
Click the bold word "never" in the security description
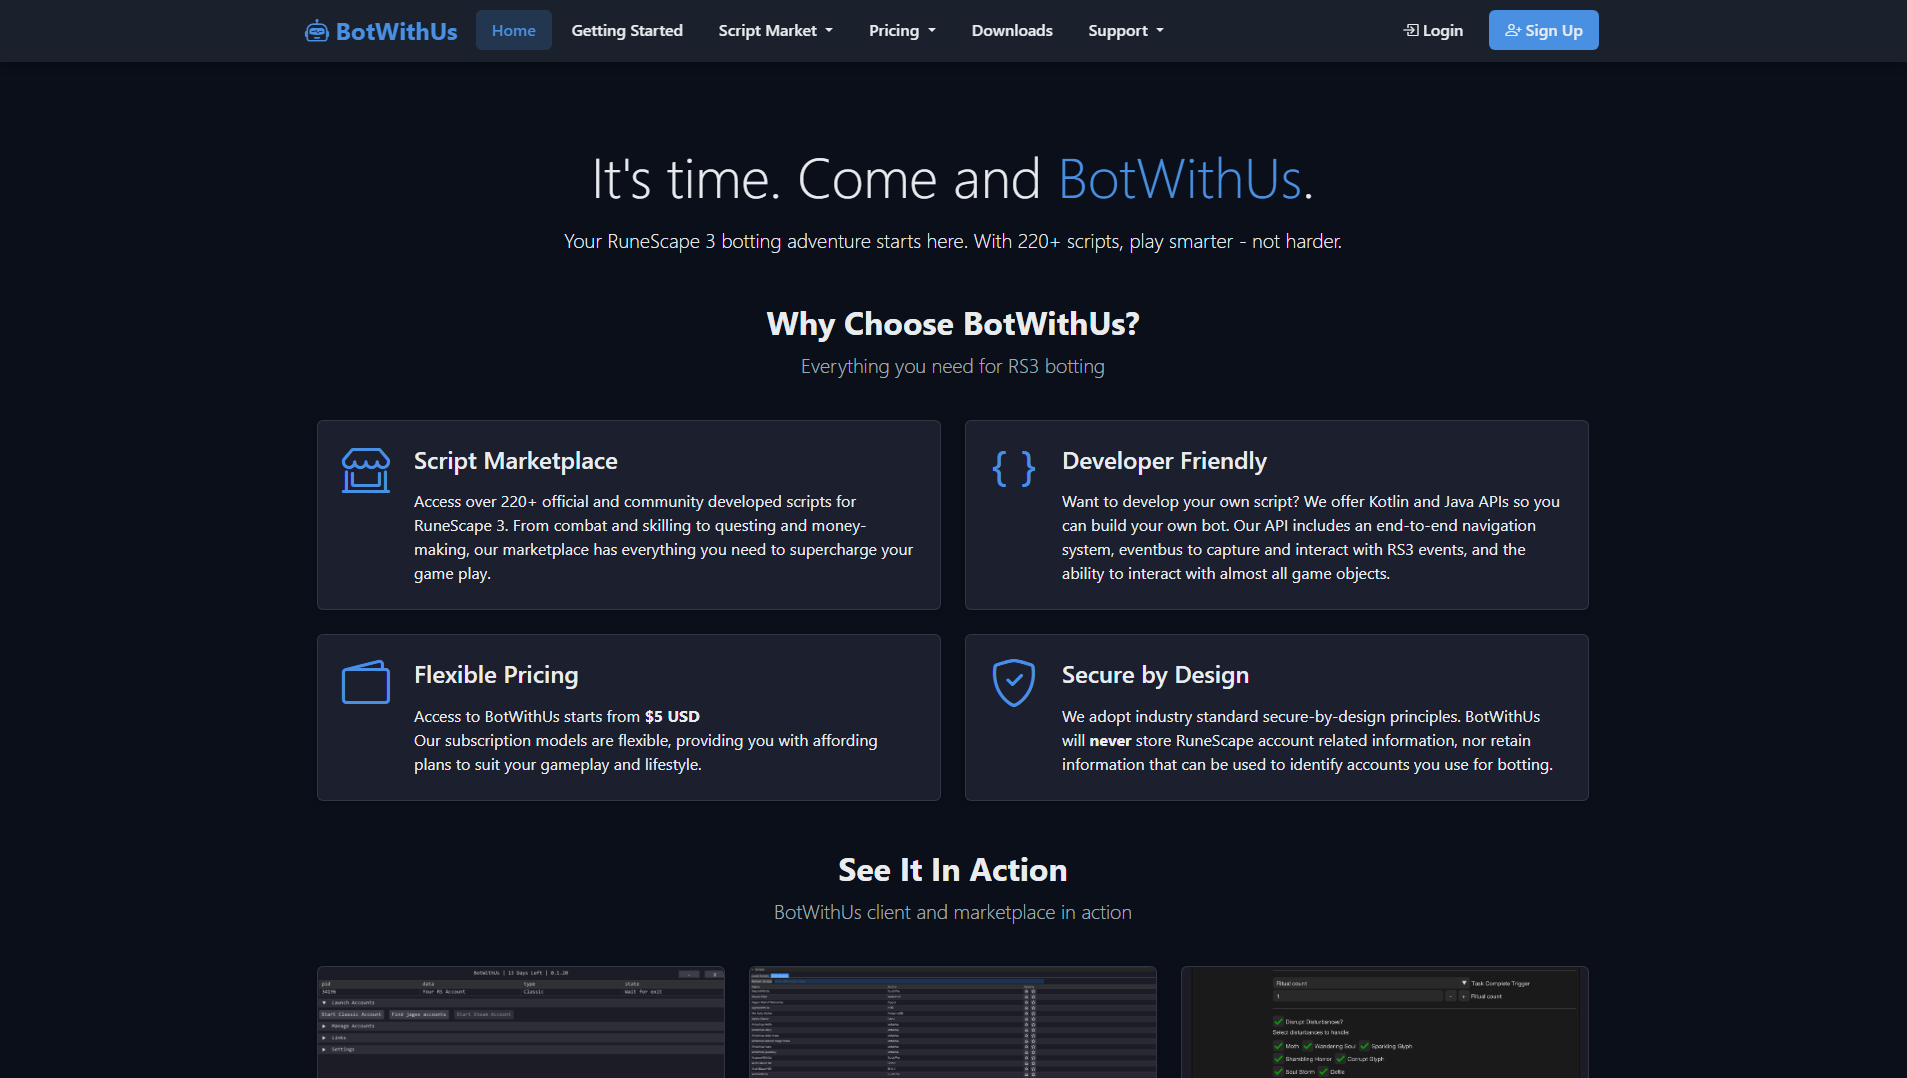click(1110, 741)
